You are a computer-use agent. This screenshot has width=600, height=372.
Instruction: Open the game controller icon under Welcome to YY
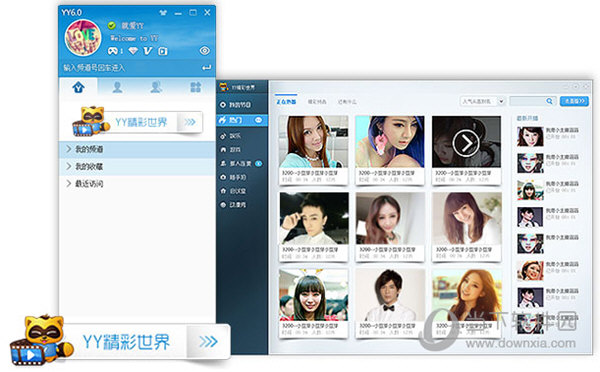point(113,51)
